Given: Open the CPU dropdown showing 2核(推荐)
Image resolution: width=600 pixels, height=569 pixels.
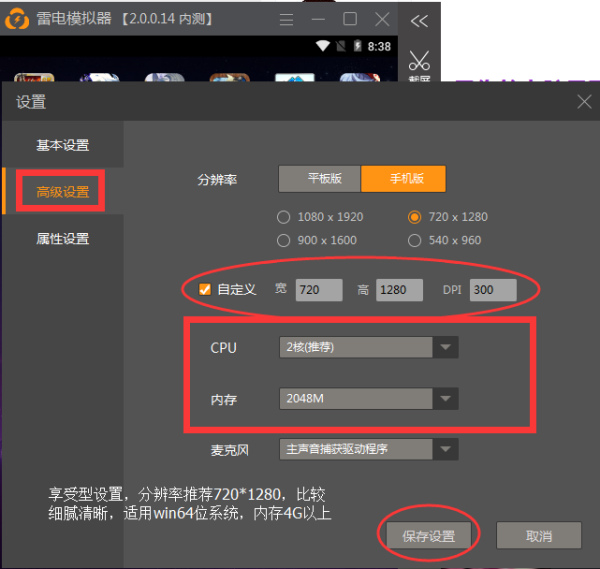Looking at the screenshot, I should click(369, 347).
